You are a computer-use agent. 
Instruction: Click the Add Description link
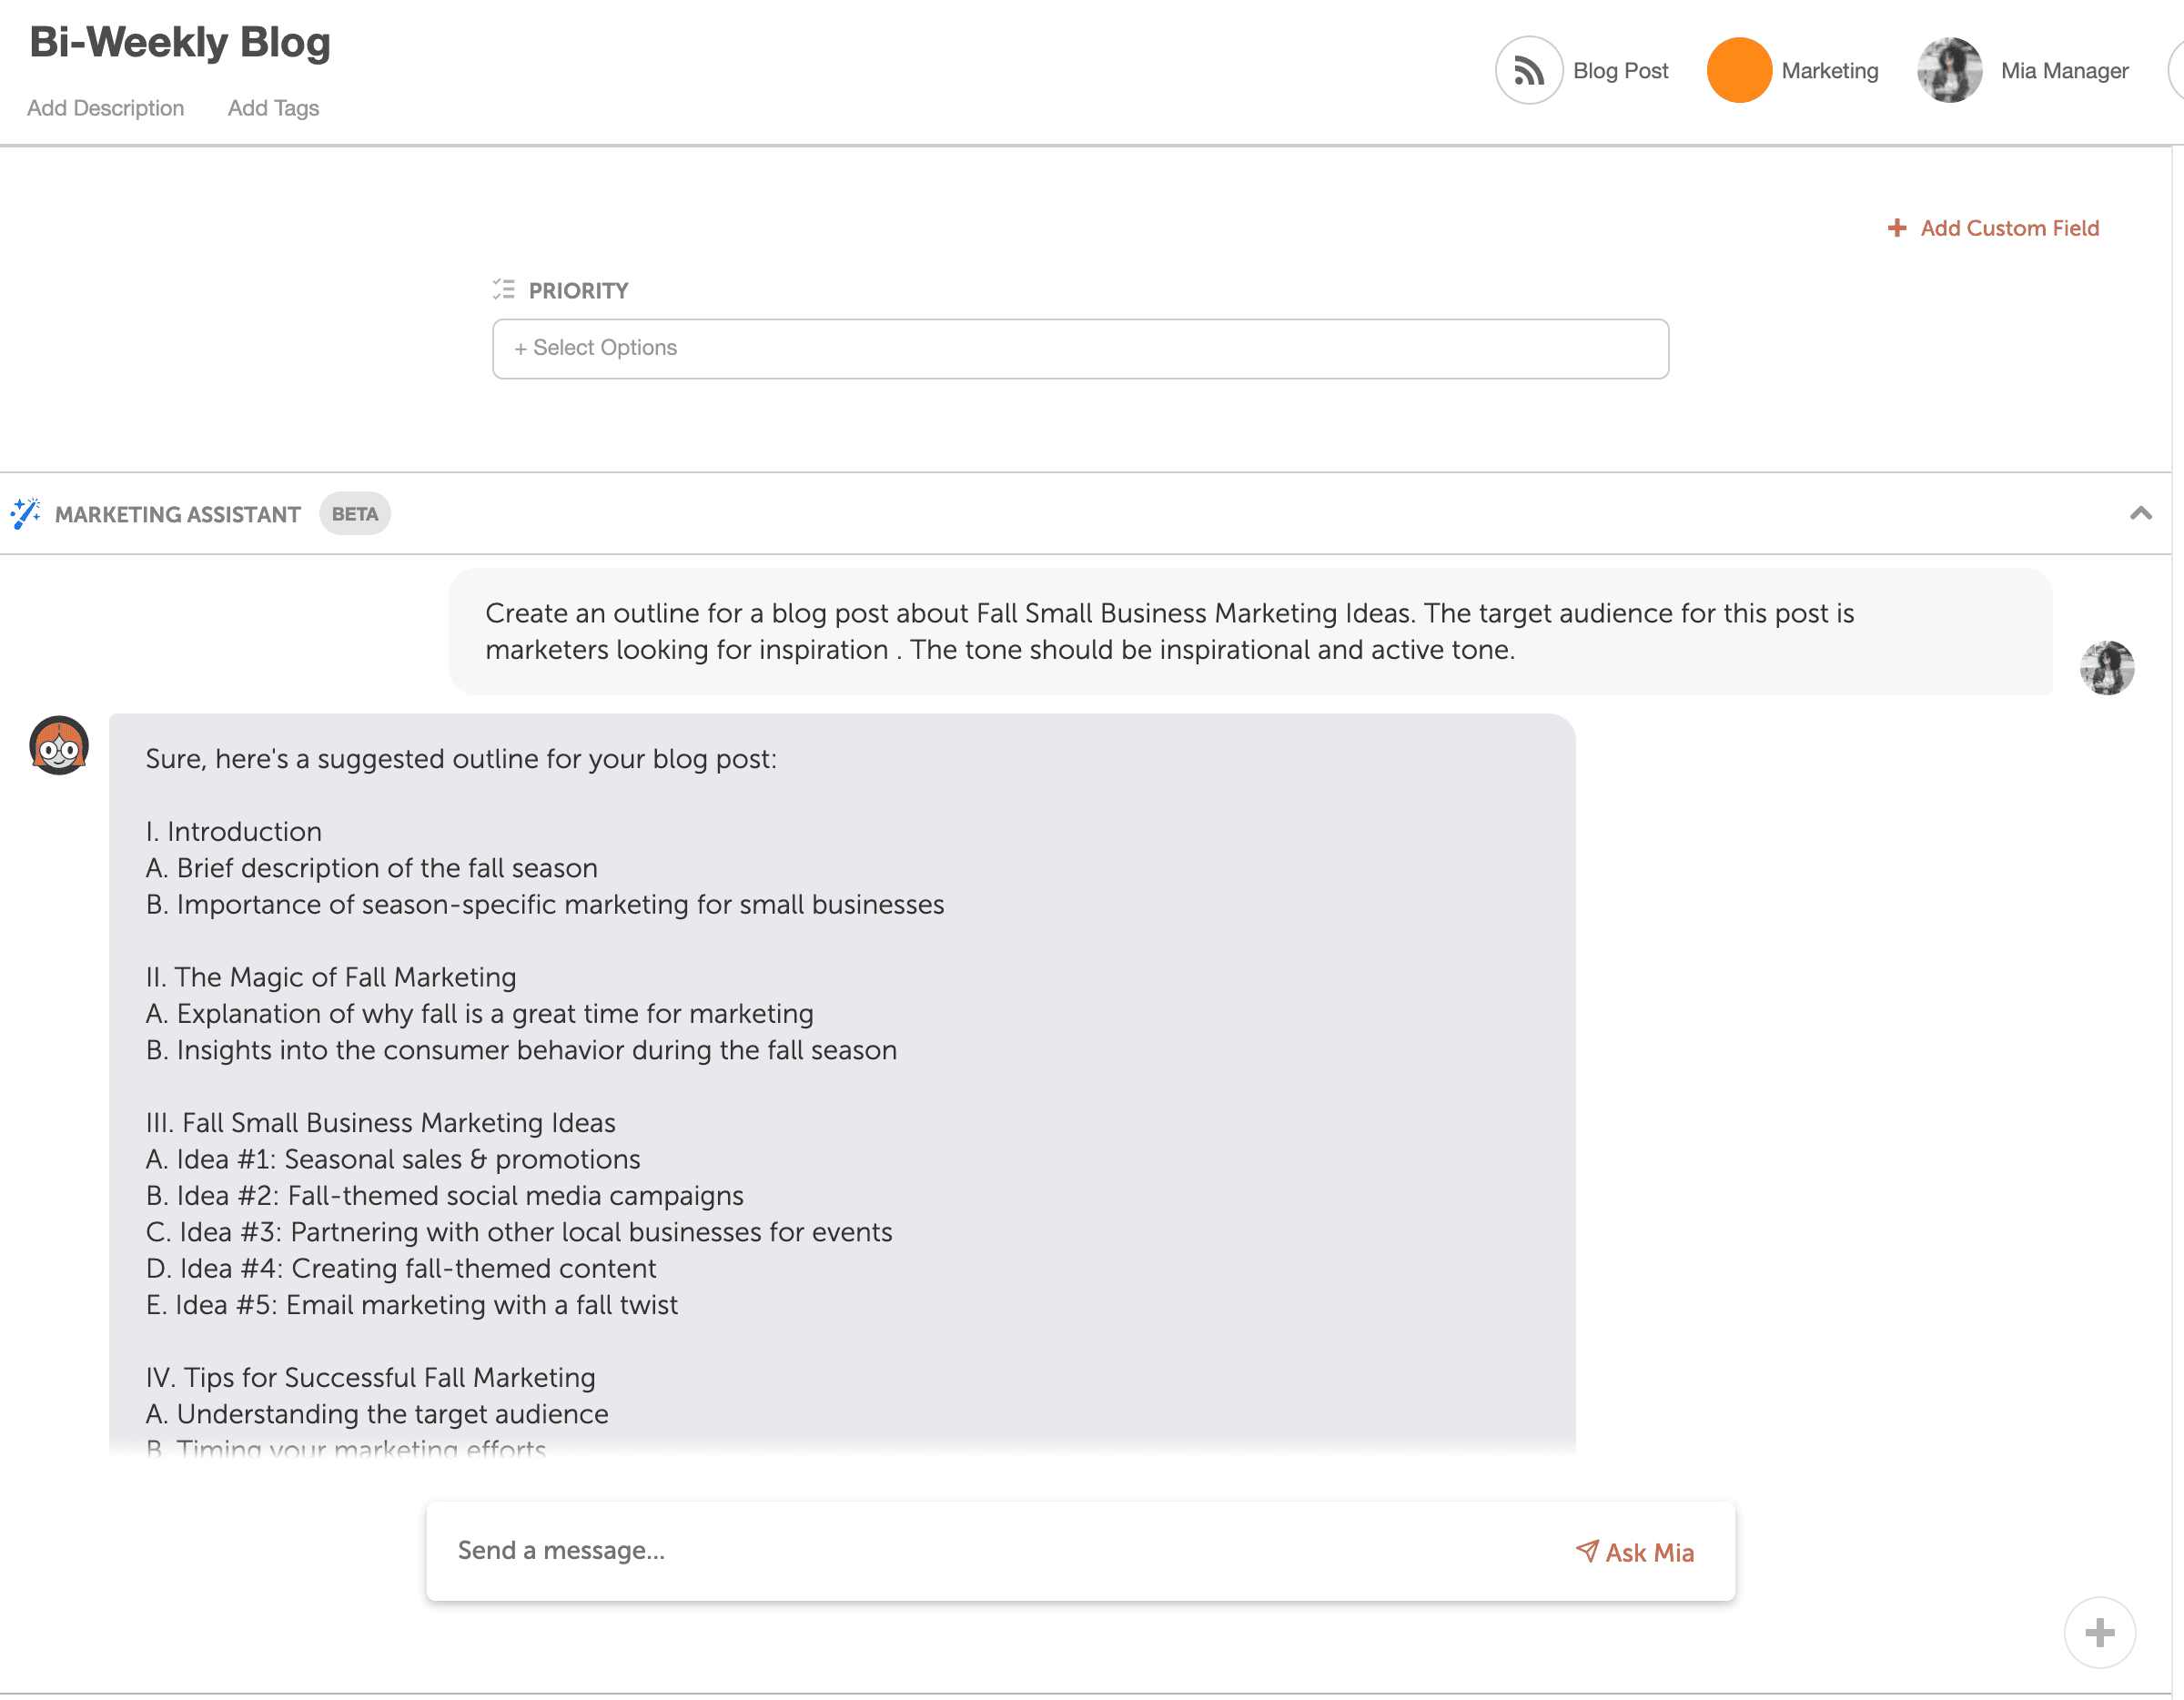(105, 108)
